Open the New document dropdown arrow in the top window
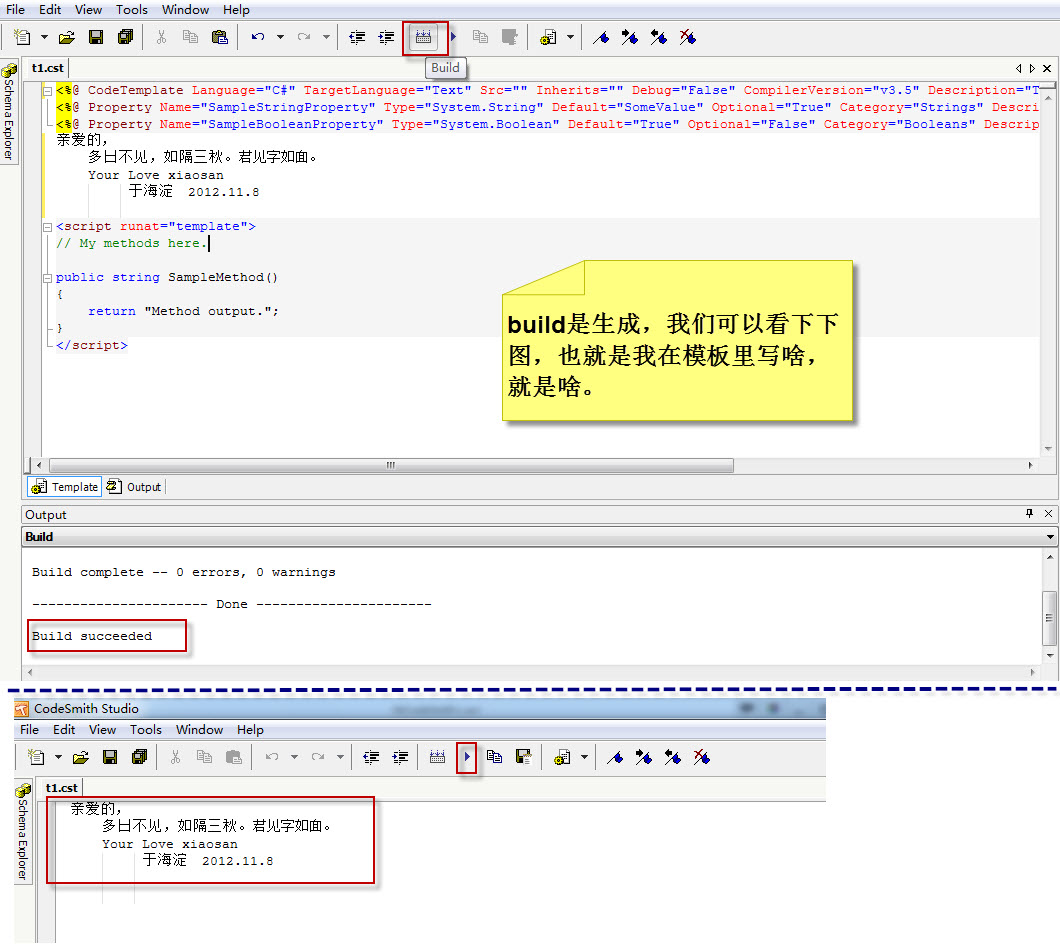This screenshot has width=1060, height=952. [x=45, y=37]
